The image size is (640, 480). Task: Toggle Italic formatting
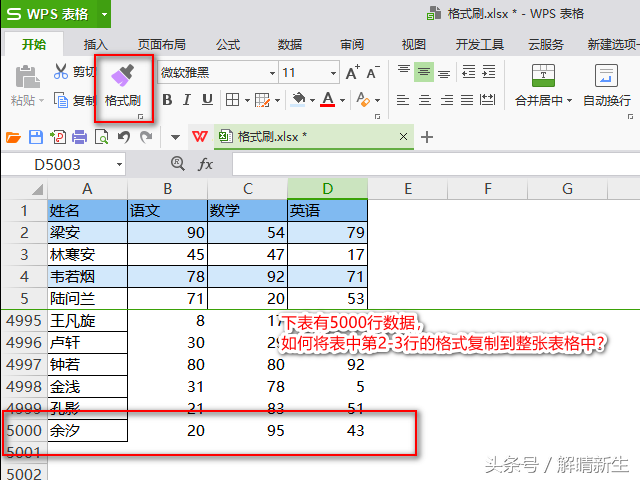coord(187,100)
